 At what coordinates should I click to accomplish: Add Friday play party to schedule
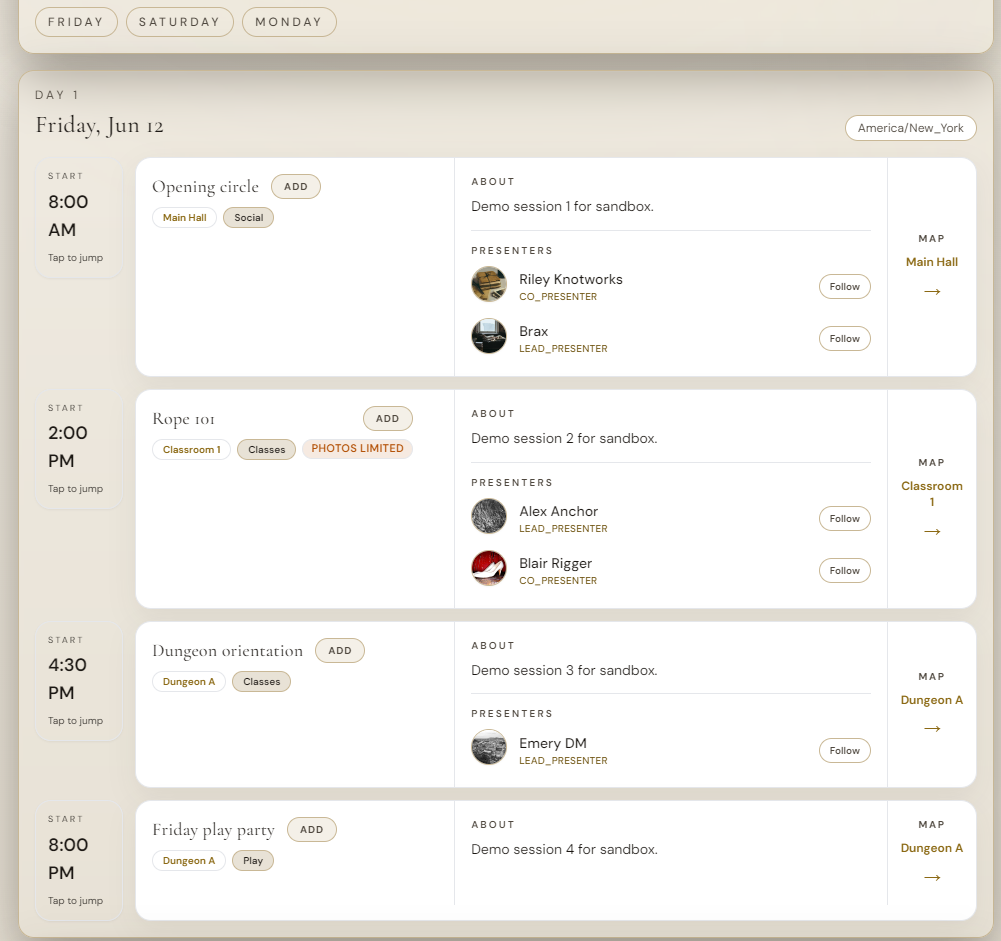click(312, 829)
